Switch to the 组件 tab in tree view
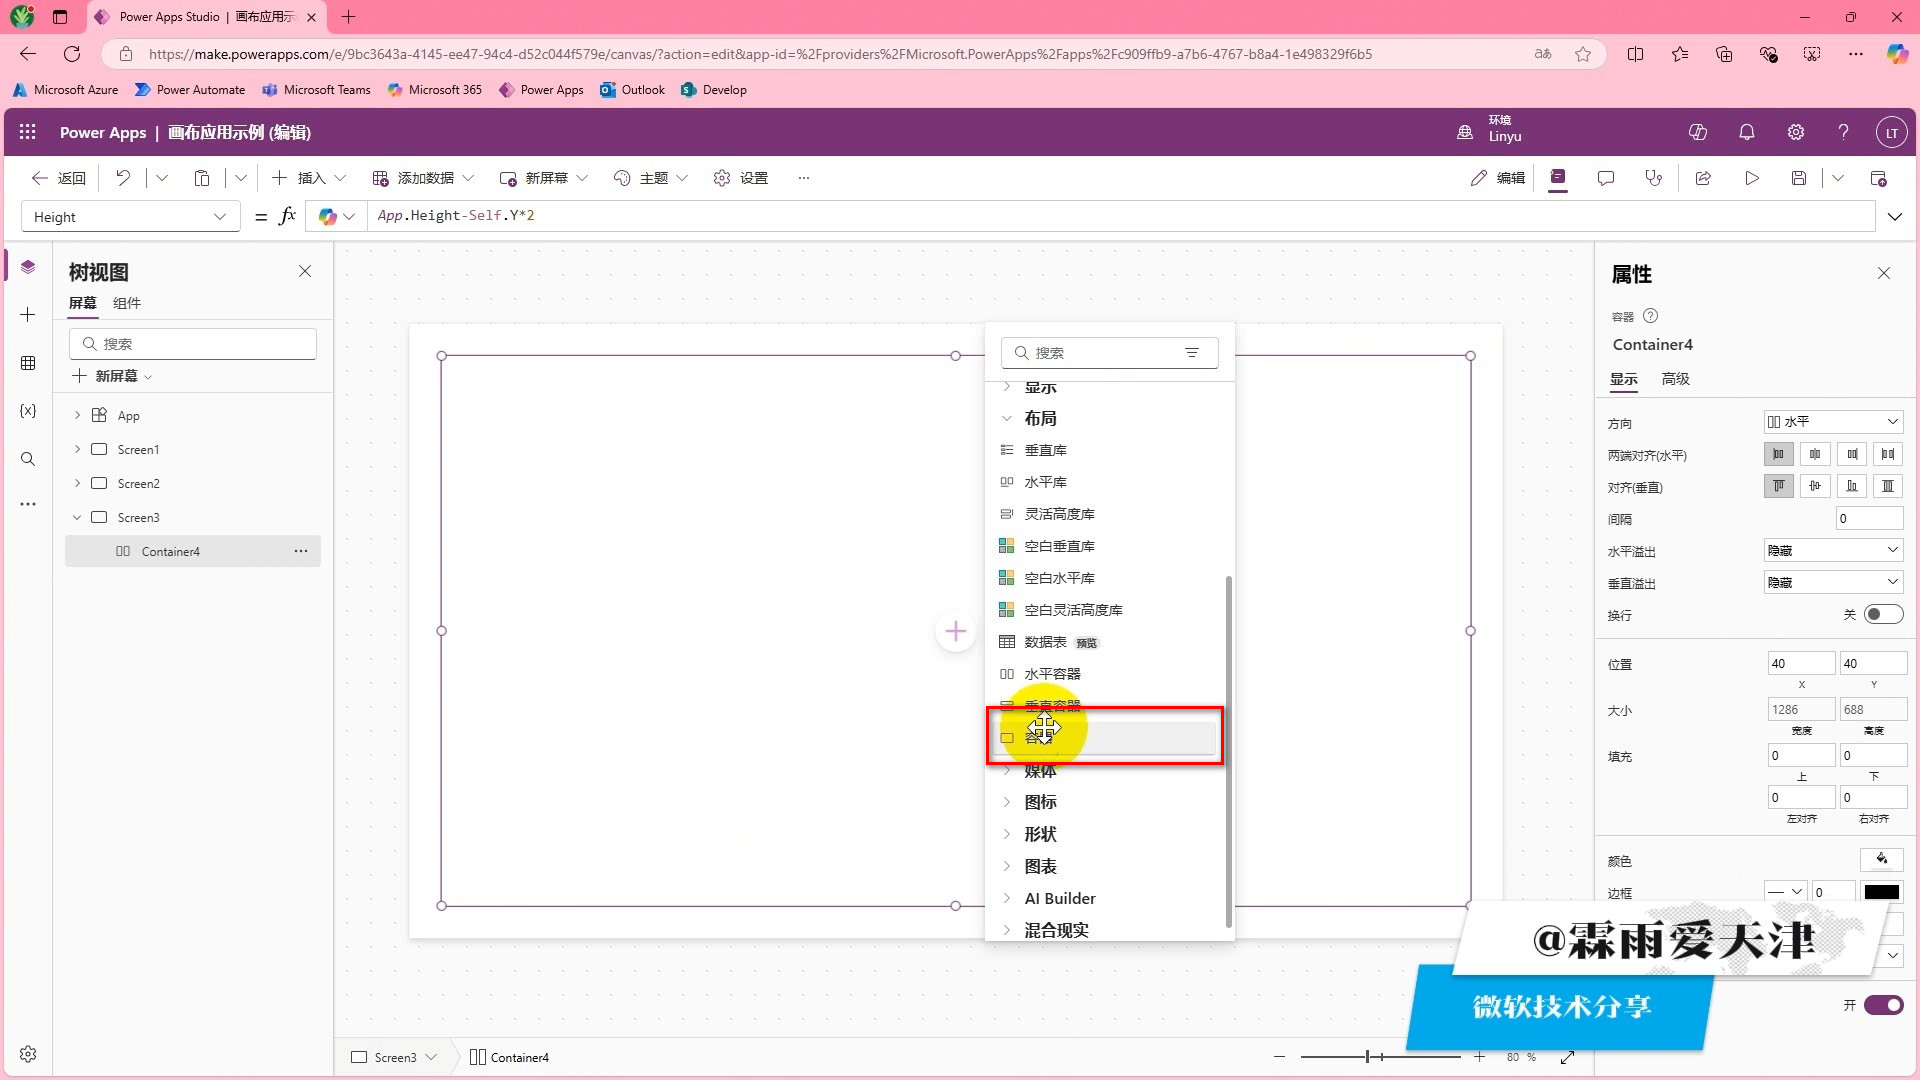1920x1080 pixels. [127, 303]
